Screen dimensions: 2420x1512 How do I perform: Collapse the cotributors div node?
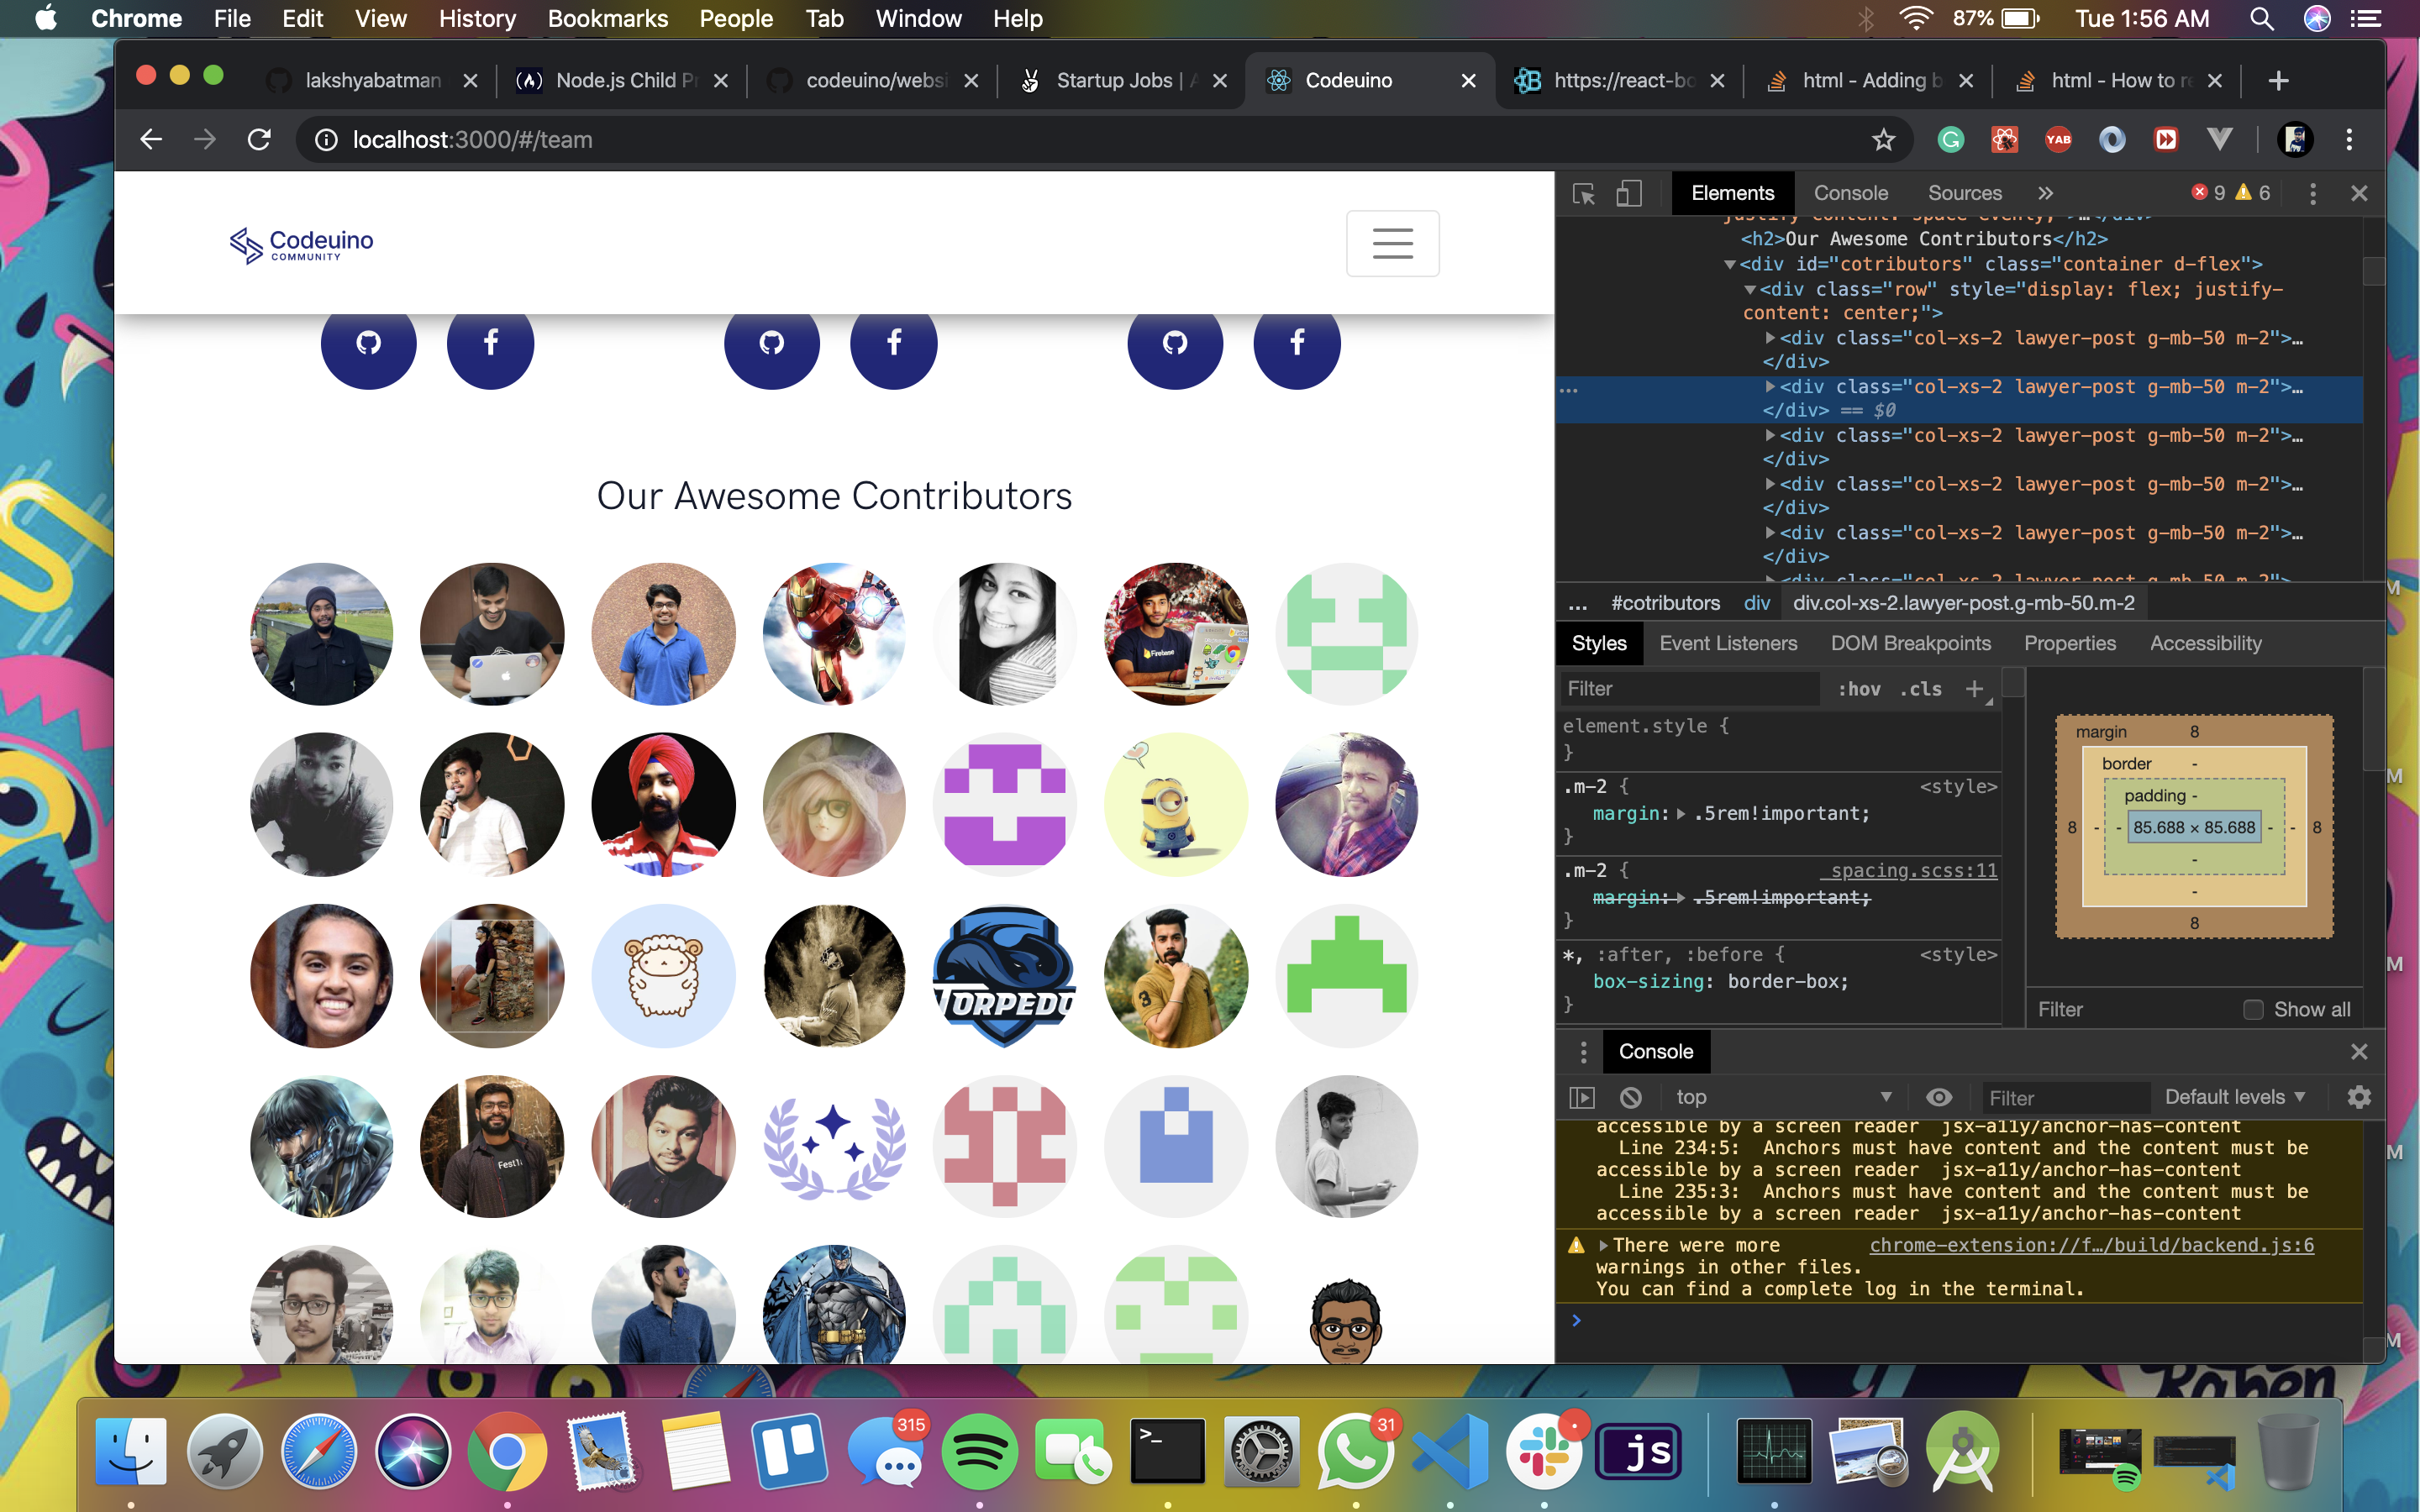pos(1729,264)
